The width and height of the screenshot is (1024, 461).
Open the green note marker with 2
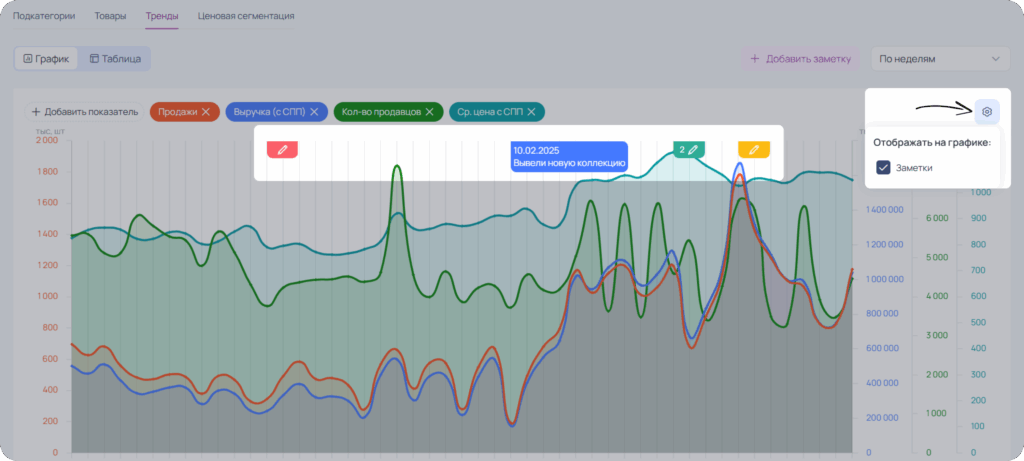[688, 150]
